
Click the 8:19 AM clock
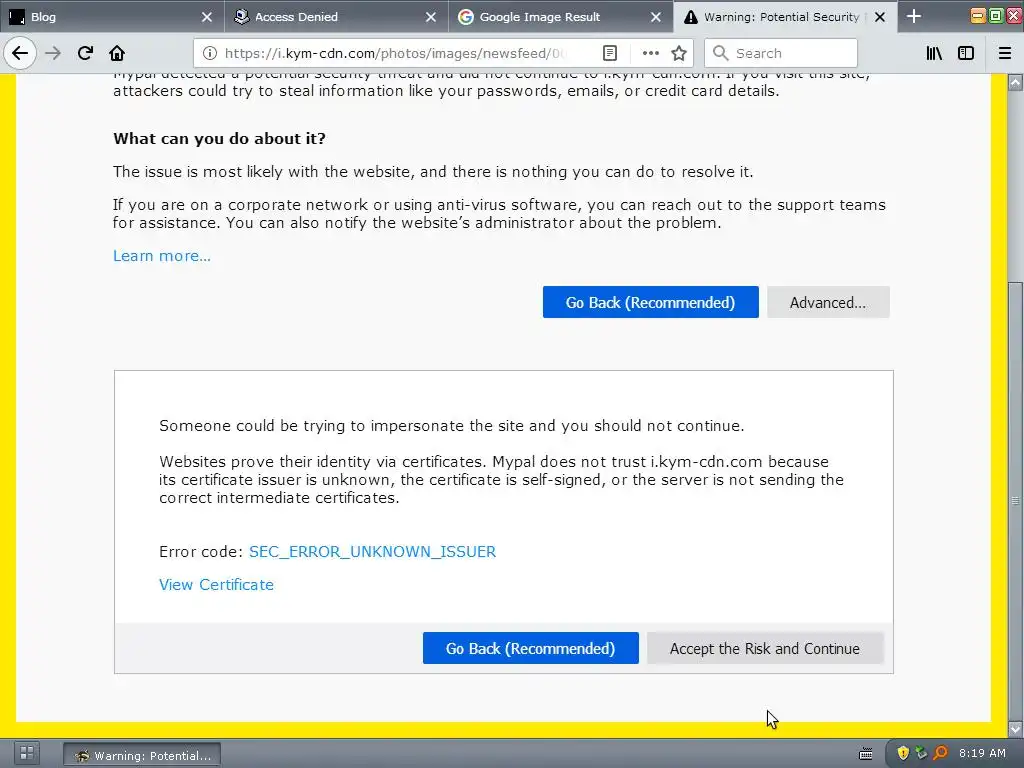(982, 753)
